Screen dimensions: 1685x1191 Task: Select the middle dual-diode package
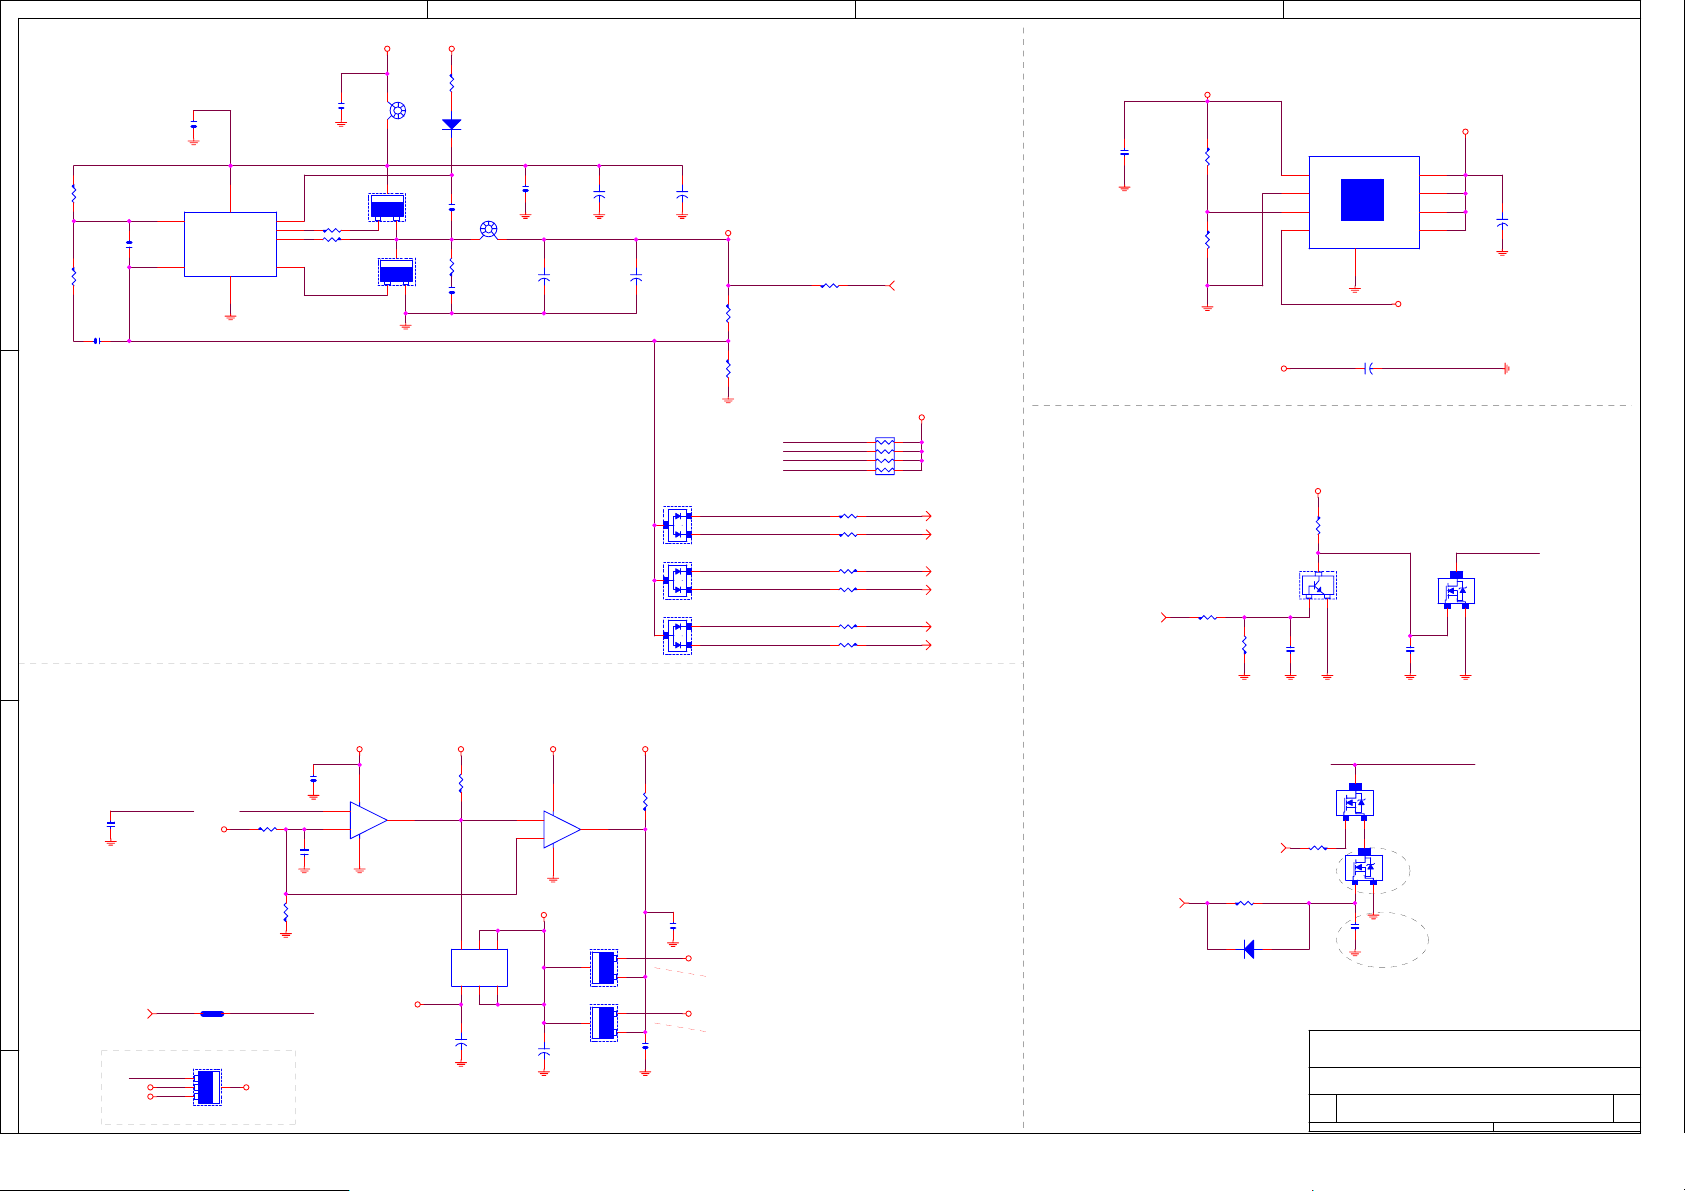coord(678,580)
